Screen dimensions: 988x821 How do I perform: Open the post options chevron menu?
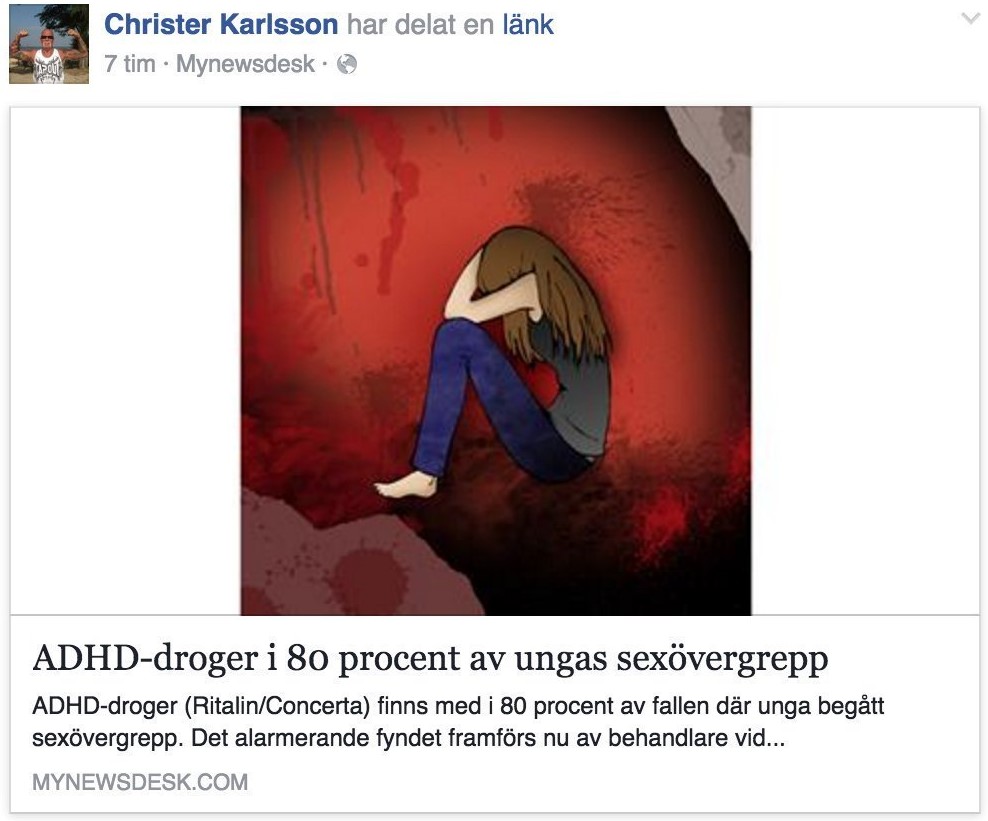point(971,20)
